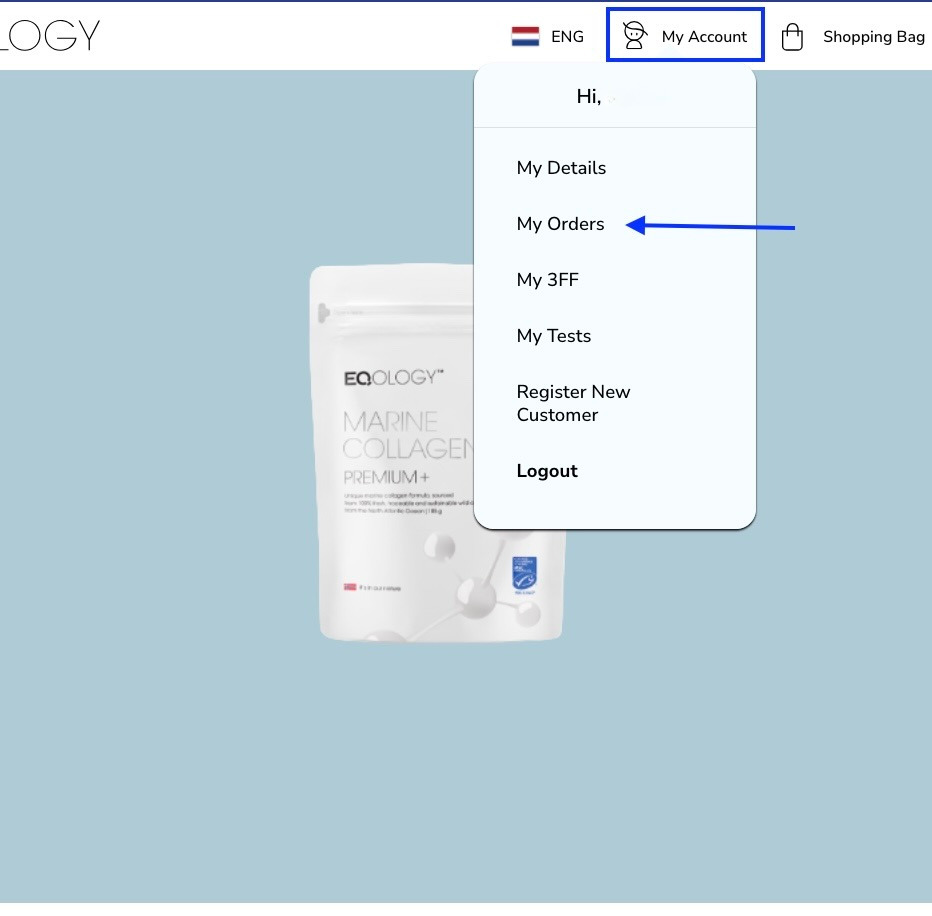Toggle the My Account dropdown
932x916 pixels.
point(685,35)
